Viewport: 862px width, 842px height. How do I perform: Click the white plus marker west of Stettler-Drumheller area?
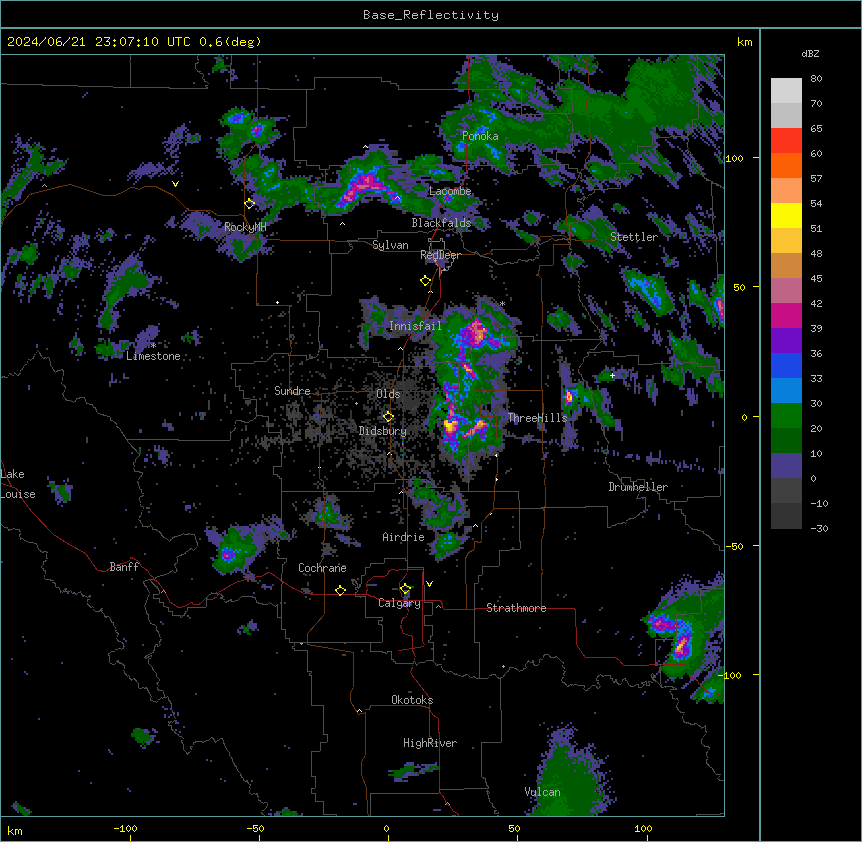tap(612, 375)
